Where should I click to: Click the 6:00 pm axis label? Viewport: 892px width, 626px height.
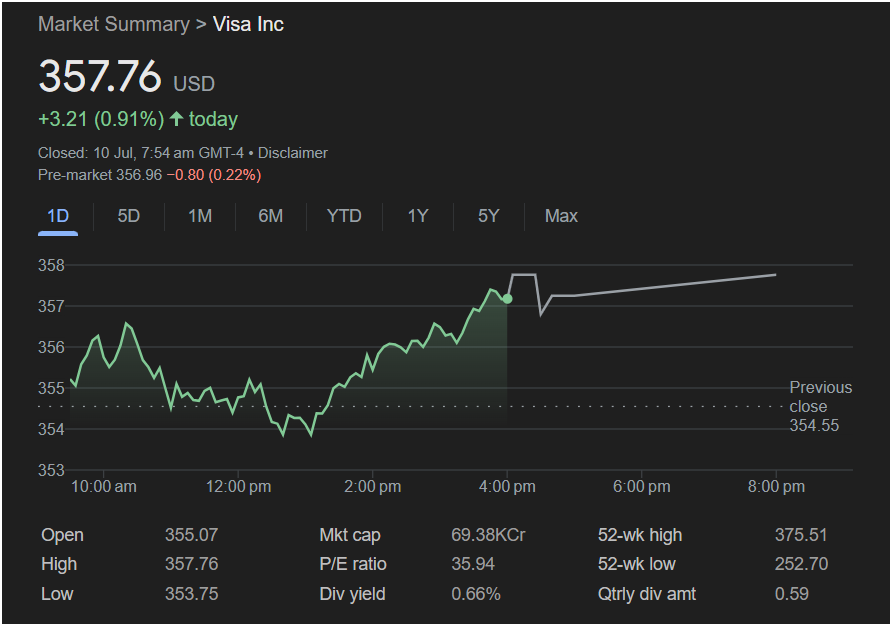tap(642, 487)
